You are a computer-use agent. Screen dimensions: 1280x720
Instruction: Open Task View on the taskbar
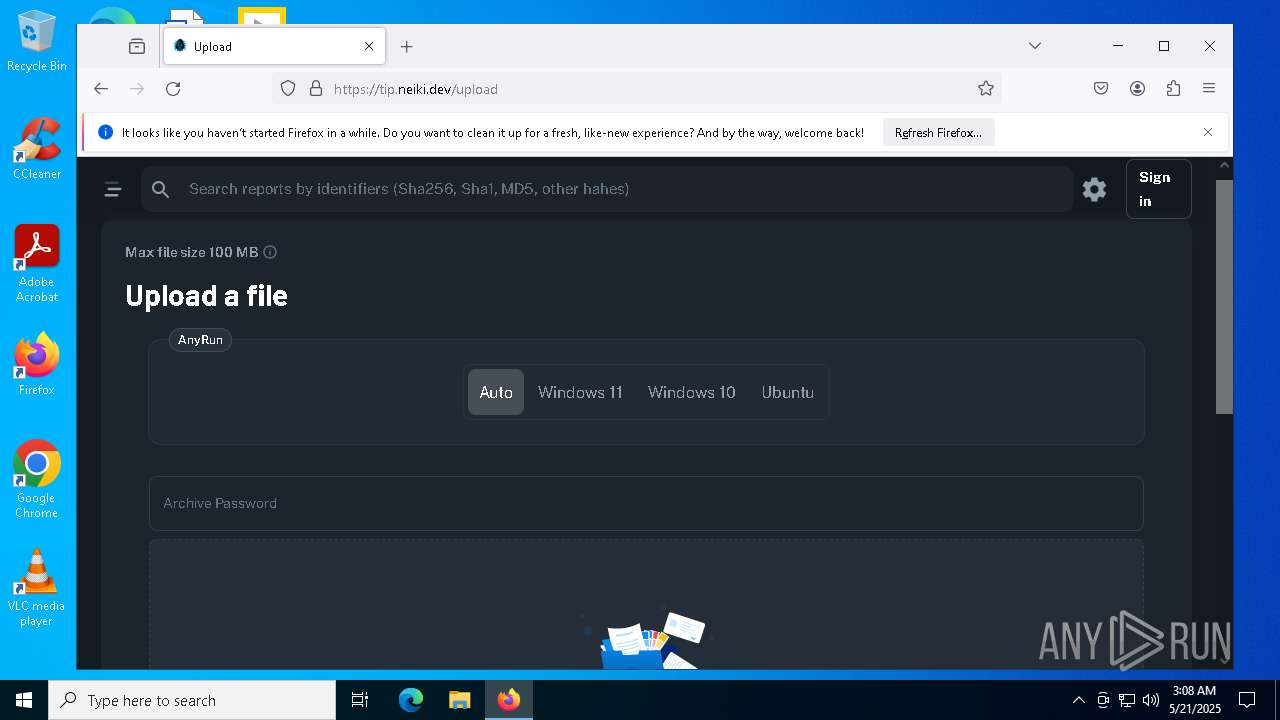[x=360, y=700]
